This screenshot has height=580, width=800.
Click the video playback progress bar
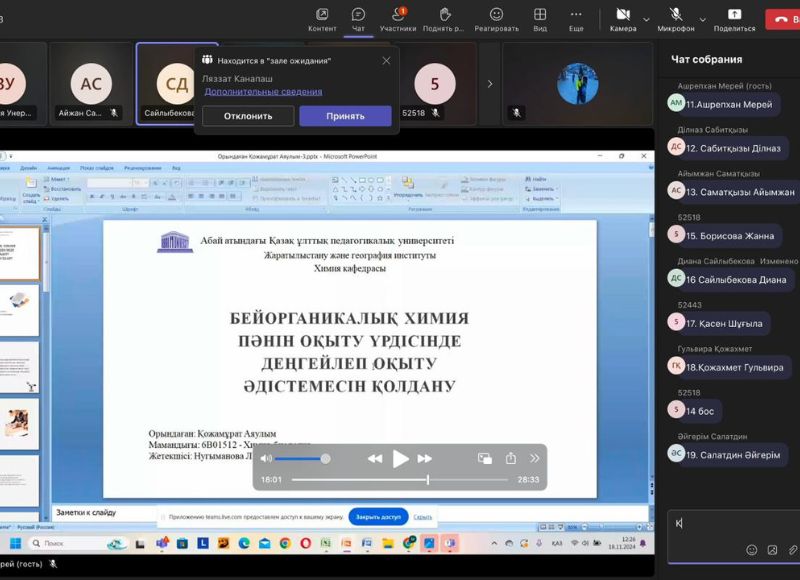pos(400,480)
